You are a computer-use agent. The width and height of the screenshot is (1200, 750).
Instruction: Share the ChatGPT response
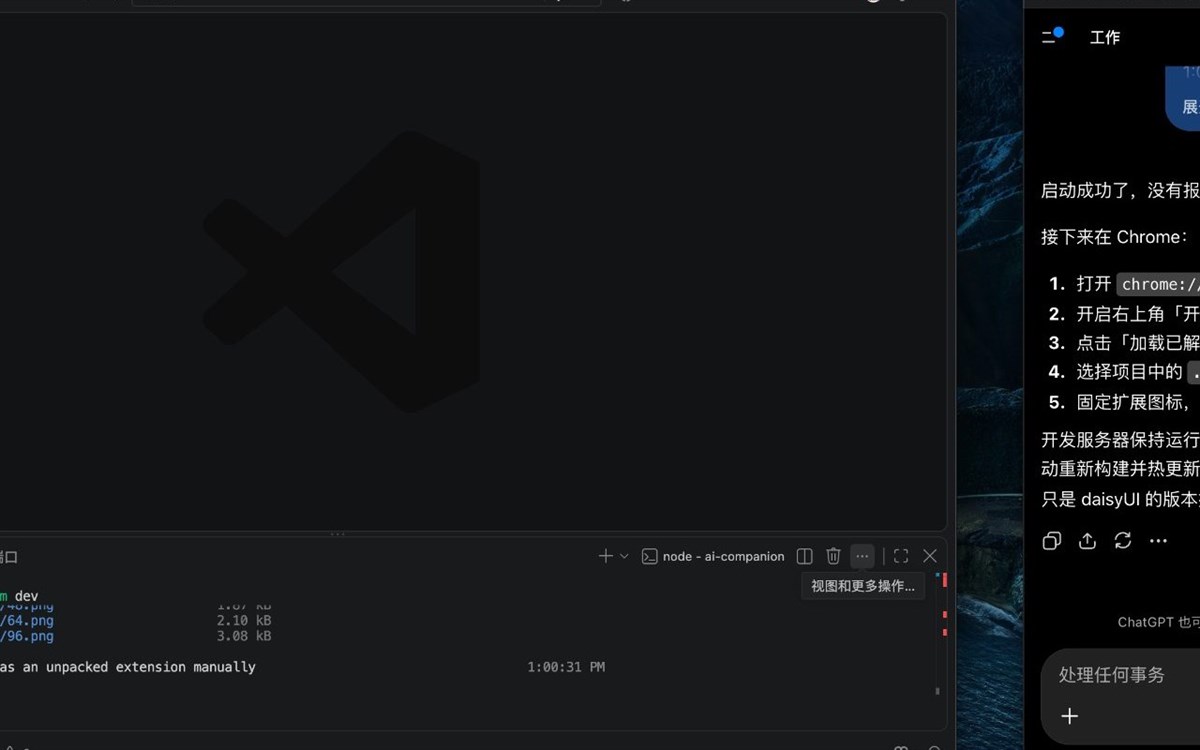[1087, 541]
